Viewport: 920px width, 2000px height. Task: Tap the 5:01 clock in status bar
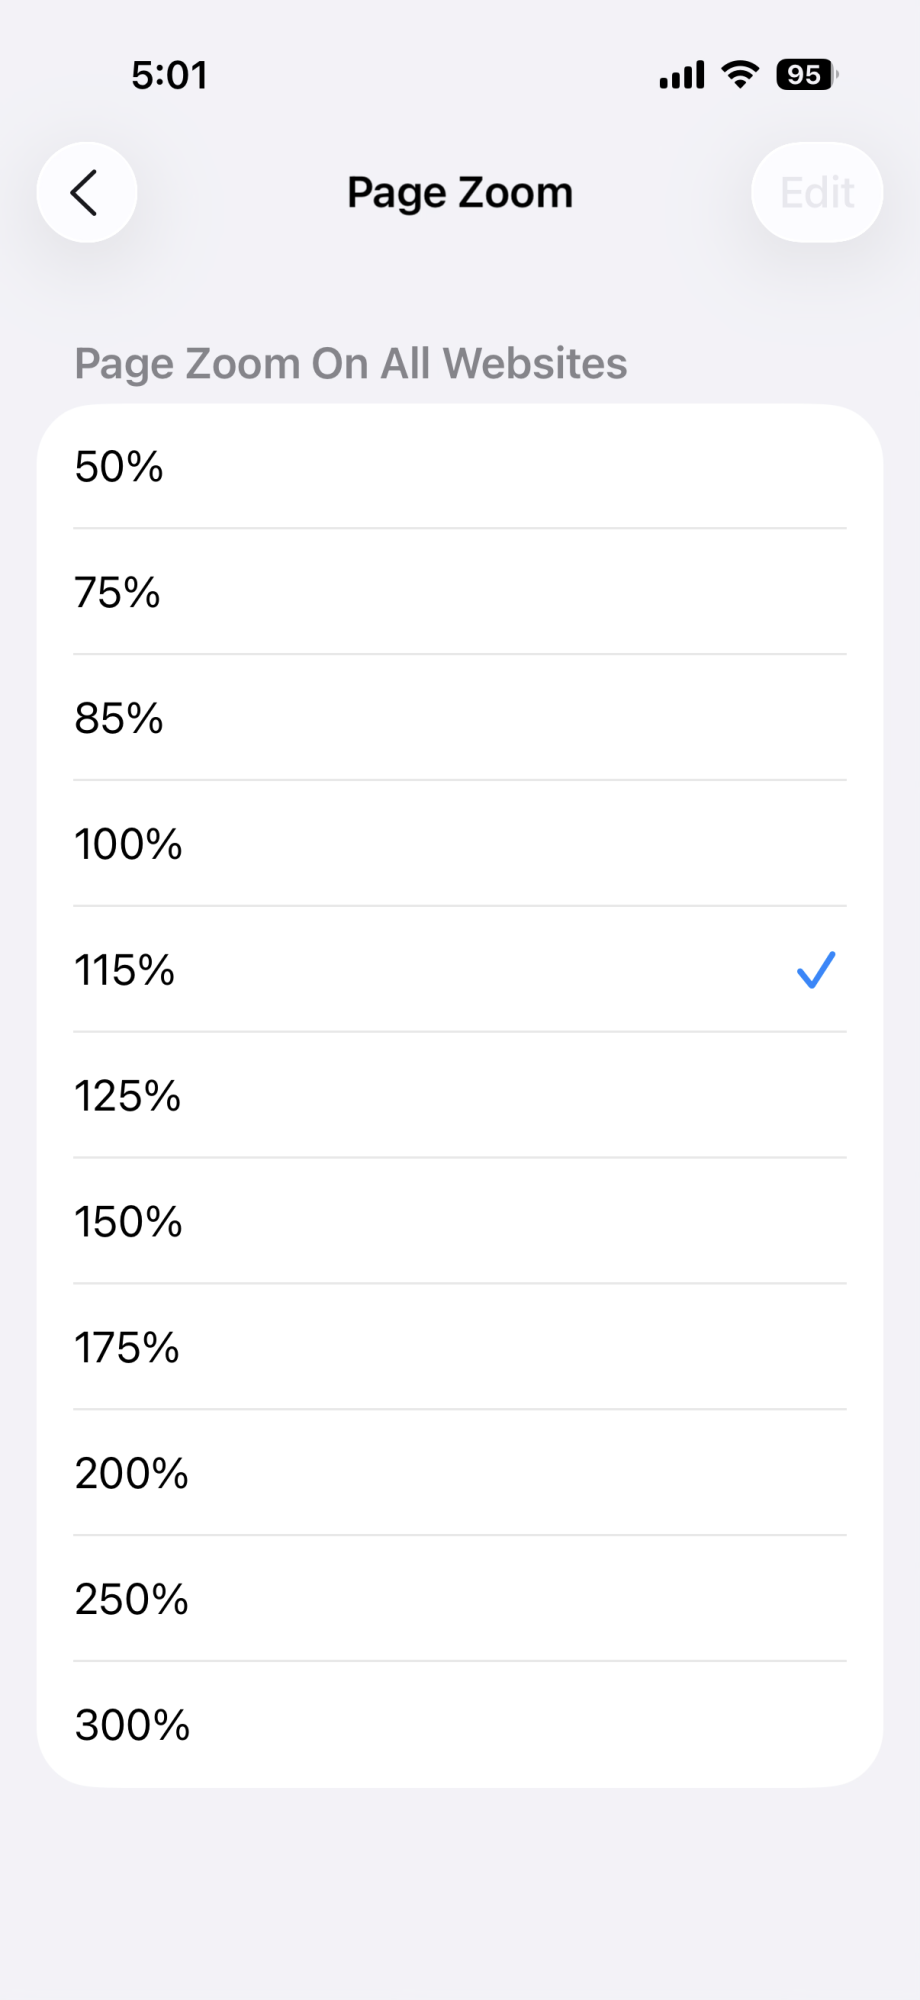[x=170, y=75]
